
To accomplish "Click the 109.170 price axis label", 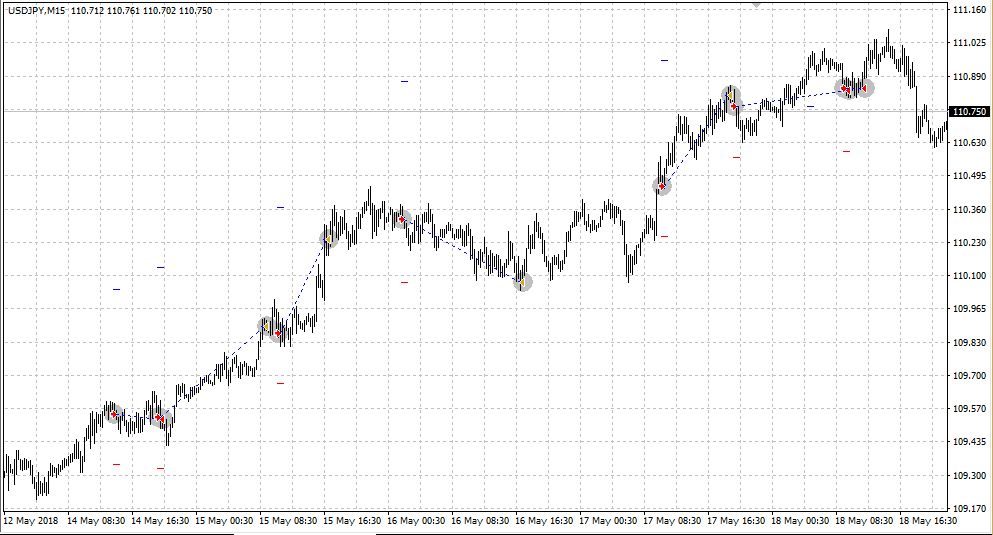I will click(x=969, y=508).
